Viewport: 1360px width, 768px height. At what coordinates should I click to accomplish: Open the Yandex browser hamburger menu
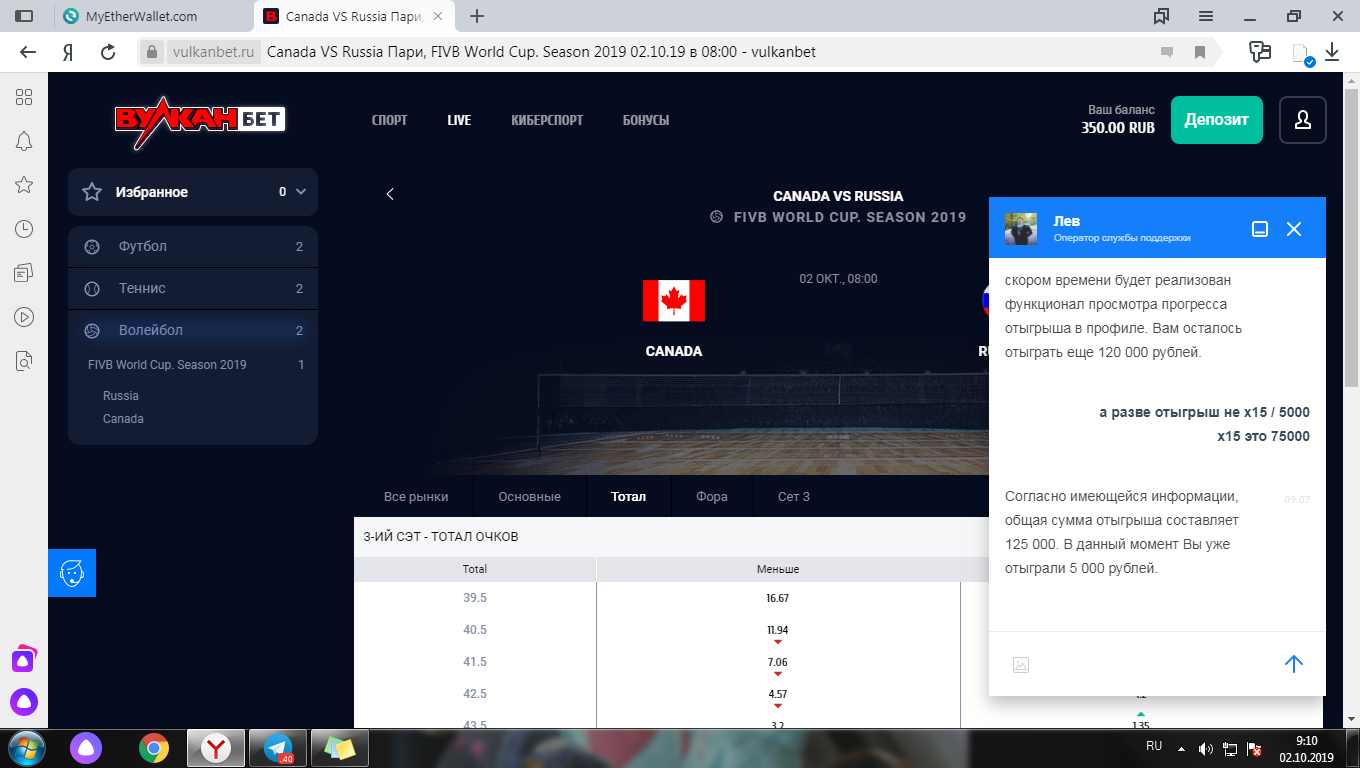pyautogui.click(x=1206, y=16)
